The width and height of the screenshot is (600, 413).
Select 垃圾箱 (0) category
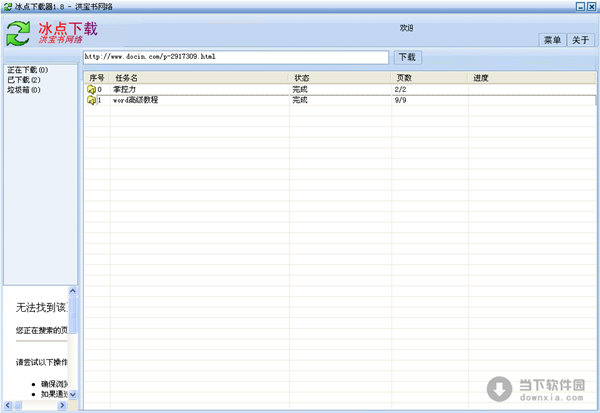point(24,90)
